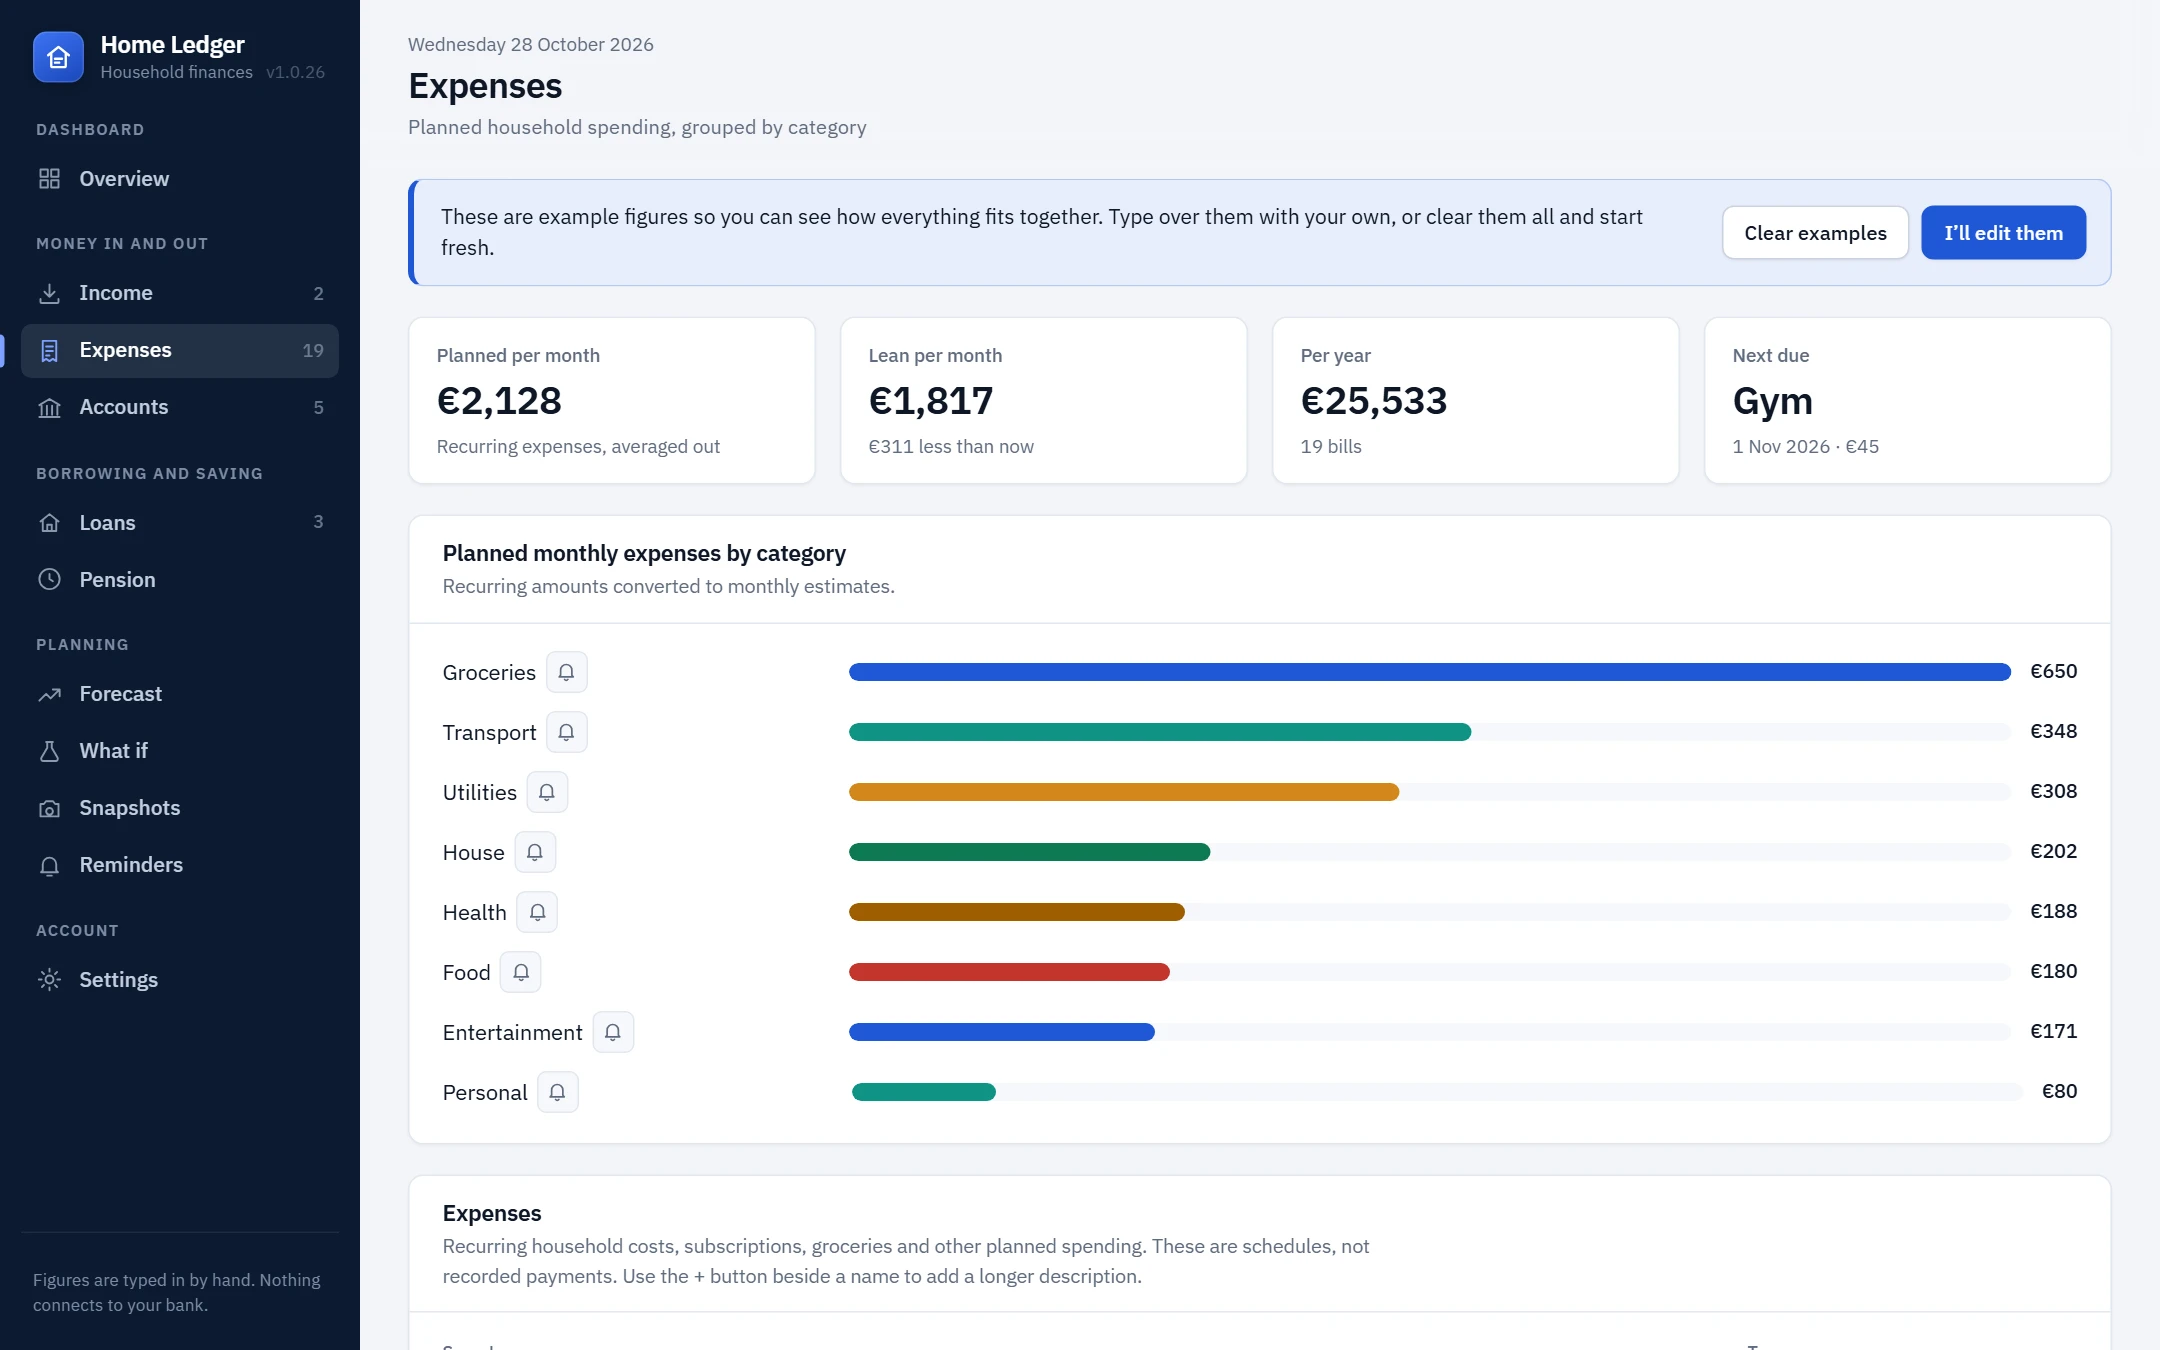Open the Income section
Image resolution: width=2160 pixels, height=1350 pixels.
click(x=180, y=293)
